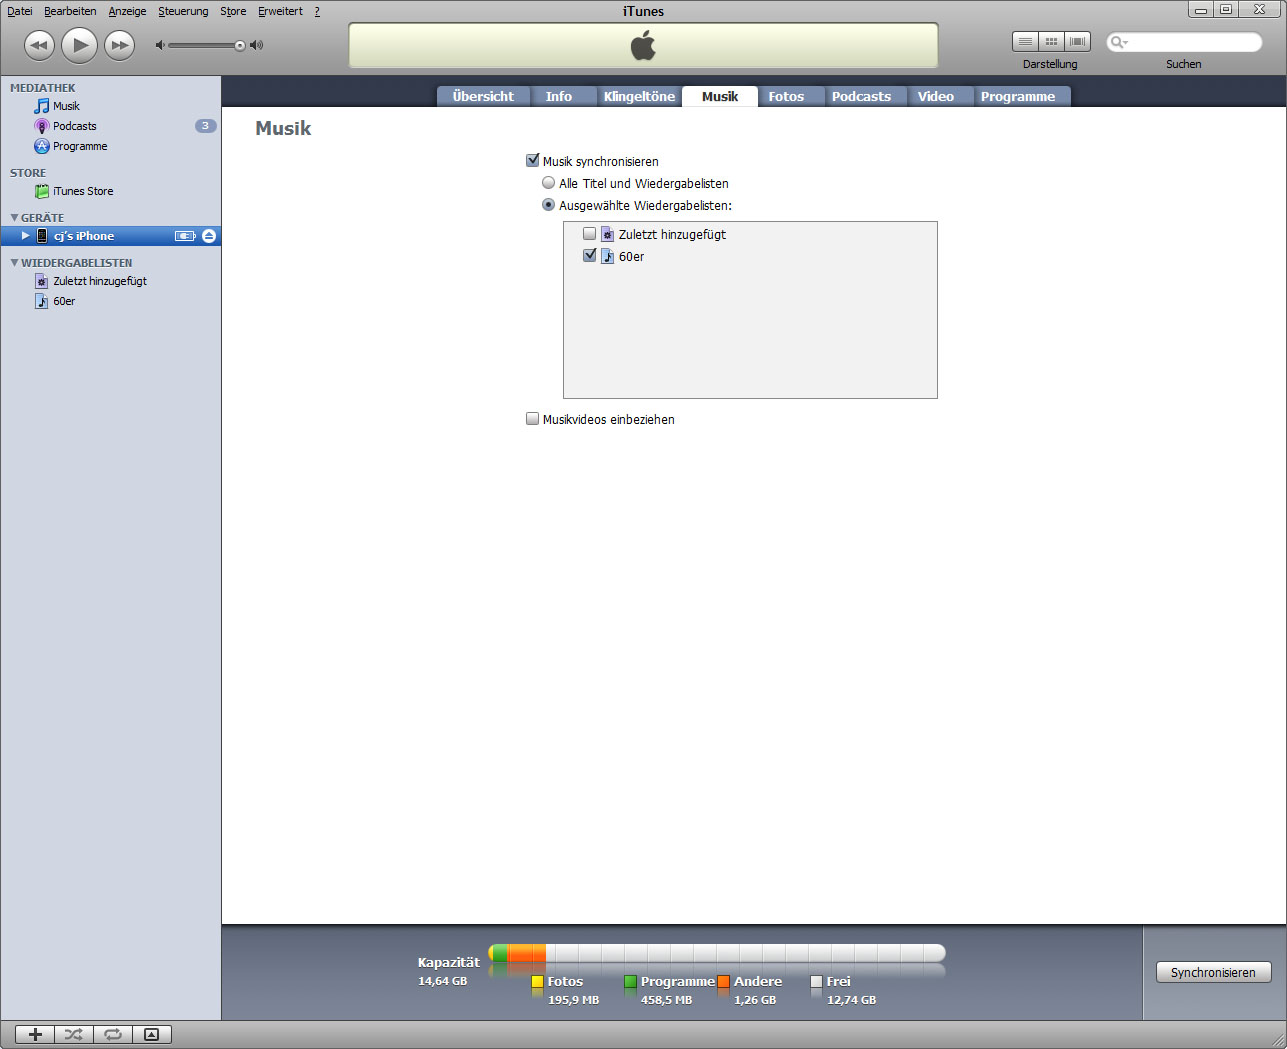
Task: Add a new playlist with the plus button
Action: [35, 1034]
